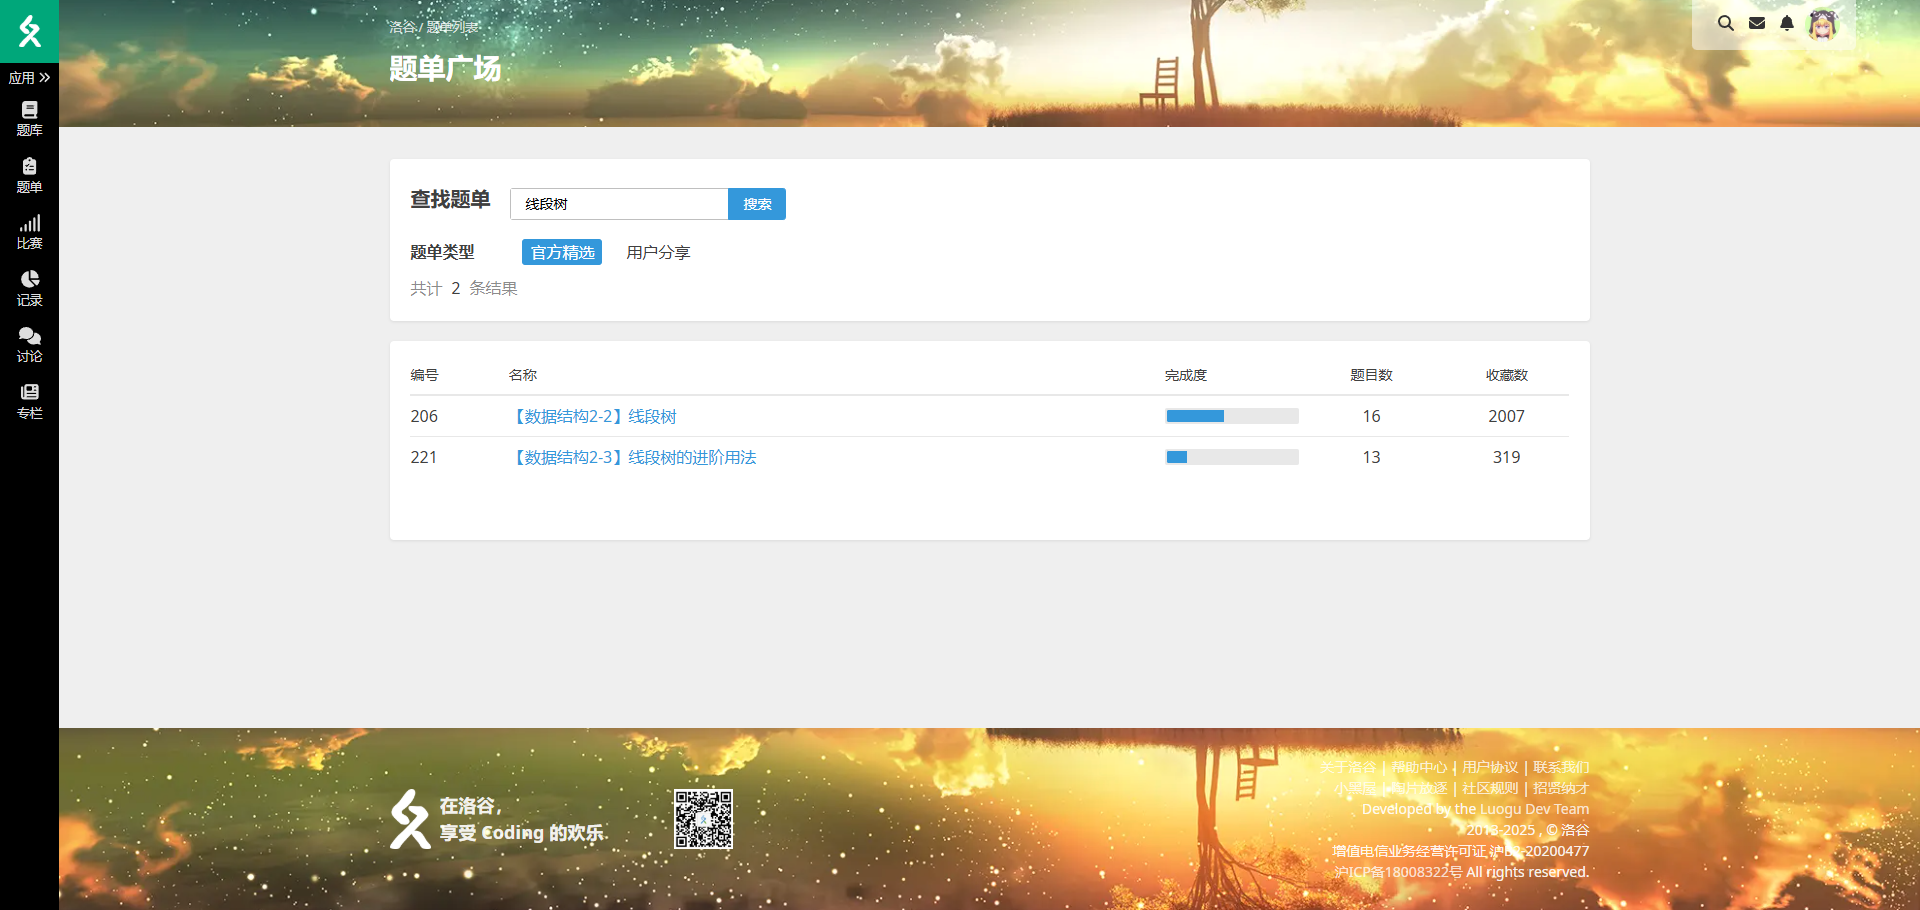Open 【数据结构2-3】线段树的进阶用法 link

634,457
